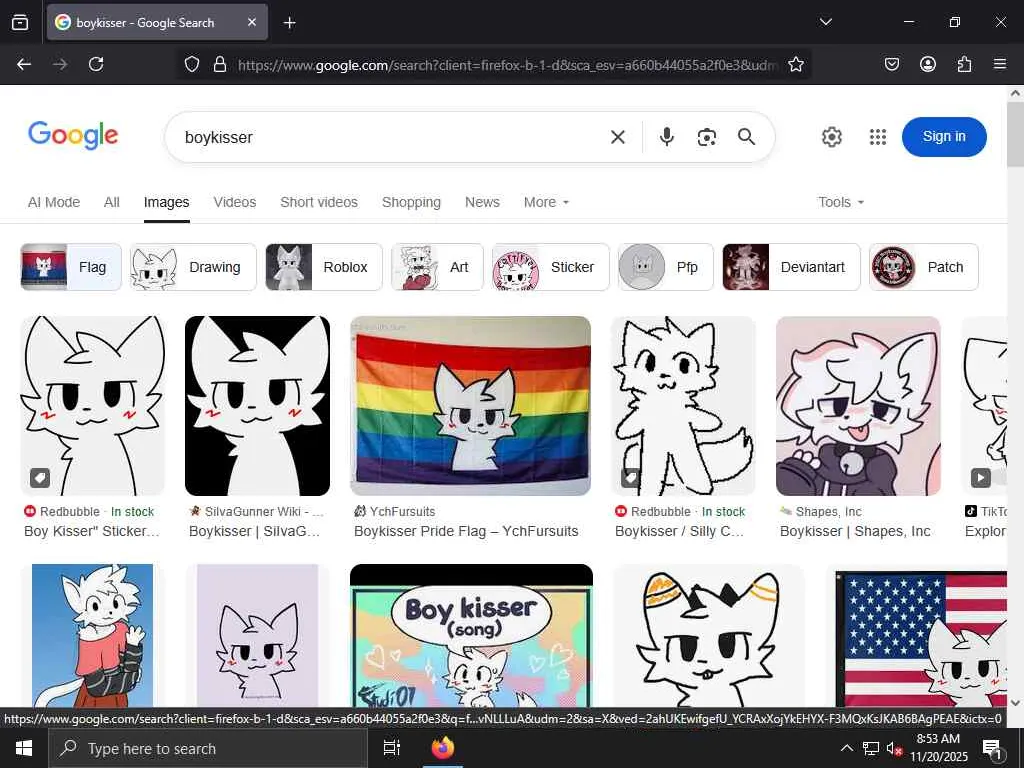Search by image with camera lens icon

707,137
